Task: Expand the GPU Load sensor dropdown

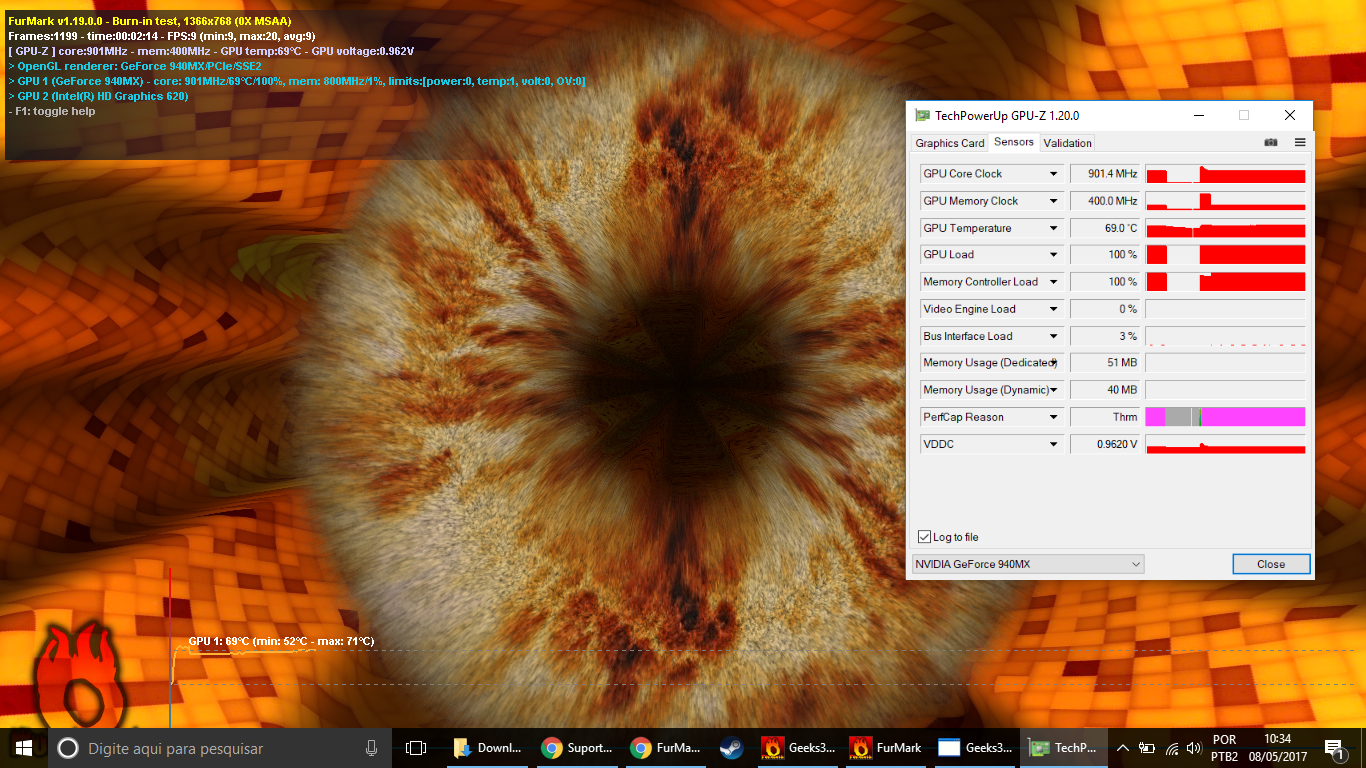Action: coord(1053,255)
